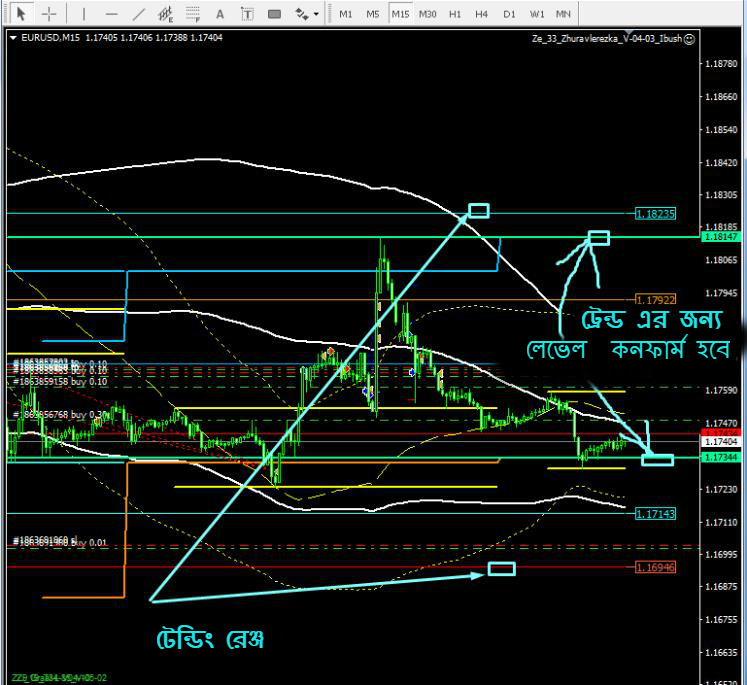Open the arrows tool dropdown arrow
The height and width of the screenshot is (685, 747).
click(316, 14)
